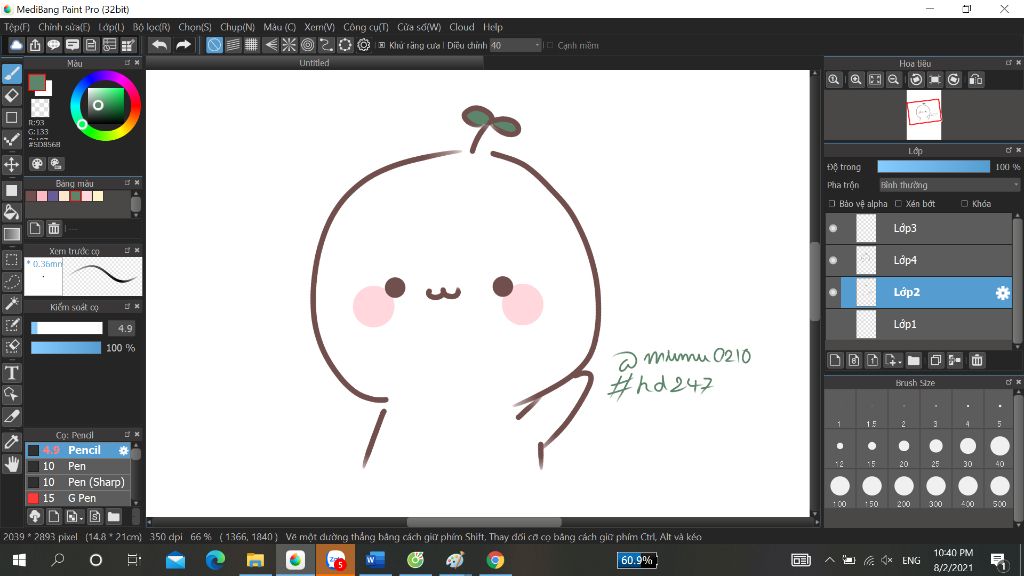Click the cloud icon in toolbar
Image resolution: width=1024 pixels, height=576 pixels.
coord(16,45)
